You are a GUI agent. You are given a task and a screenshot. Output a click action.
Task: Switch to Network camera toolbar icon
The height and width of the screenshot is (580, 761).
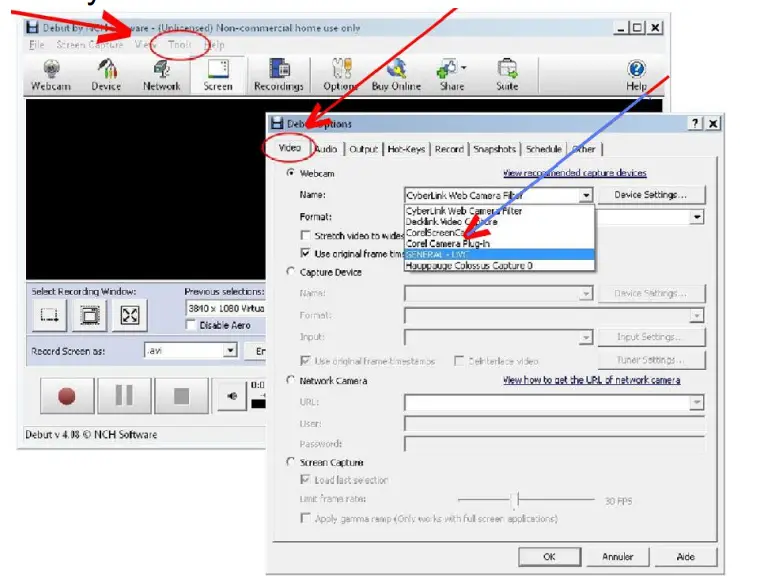(162, 75)
